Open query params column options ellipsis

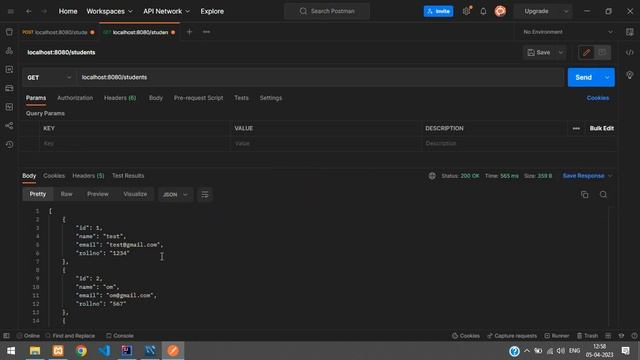pyautogui.click(x=576, y=128)
